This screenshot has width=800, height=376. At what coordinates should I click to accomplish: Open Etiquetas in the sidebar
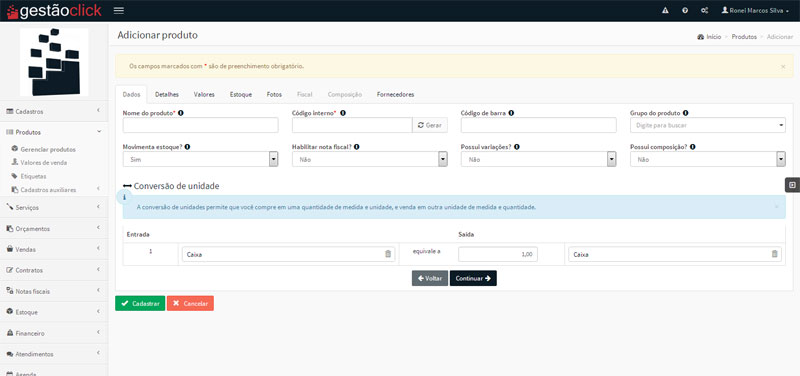click(29, 176)
